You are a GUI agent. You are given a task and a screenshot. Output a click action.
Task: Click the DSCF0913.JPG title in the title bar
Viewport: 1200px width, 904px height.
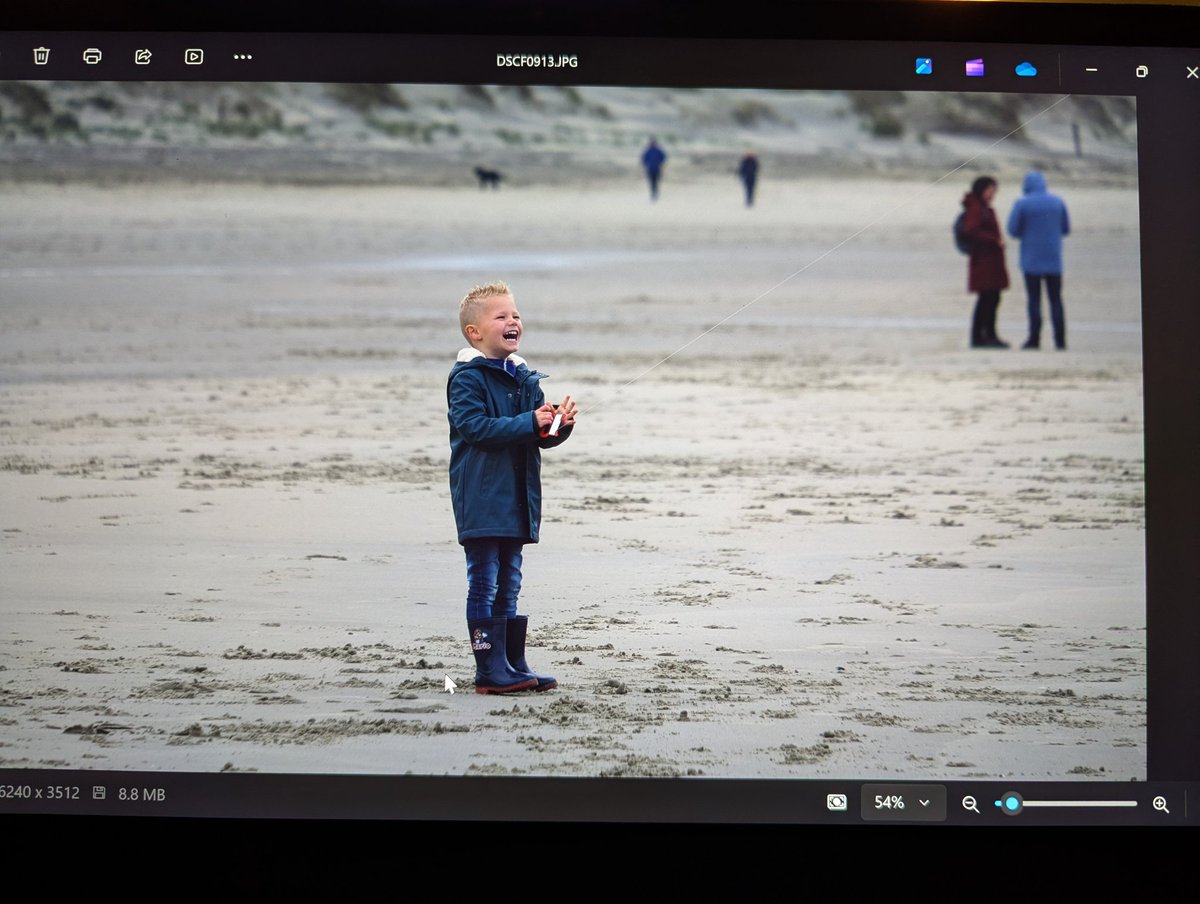point(536,60)
